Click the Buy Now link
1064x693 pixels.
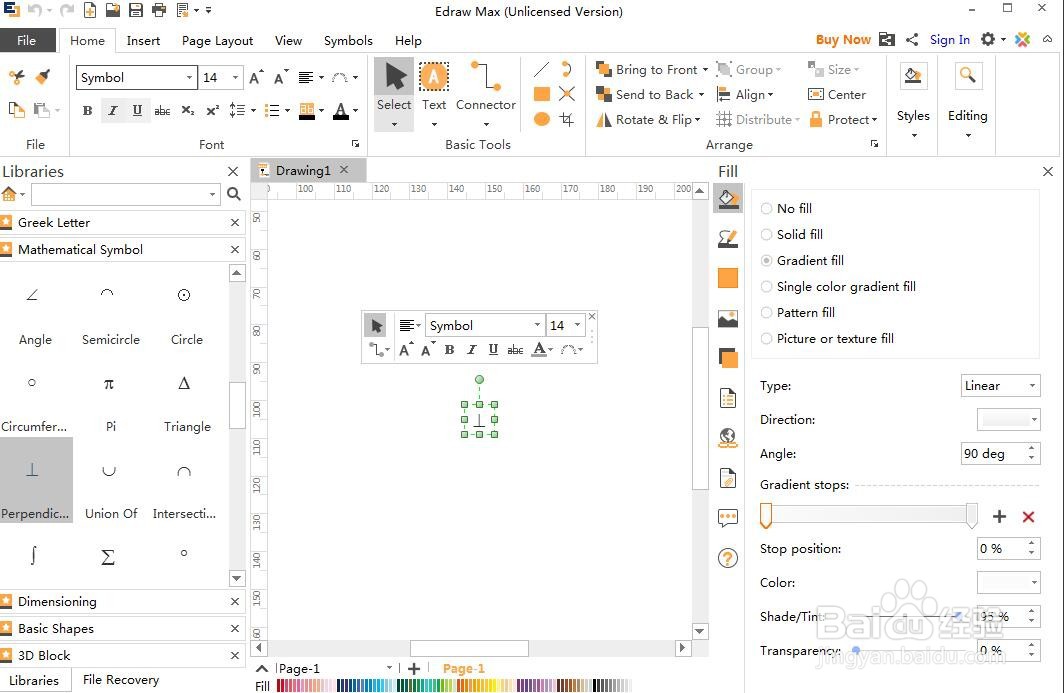(843, 39)
